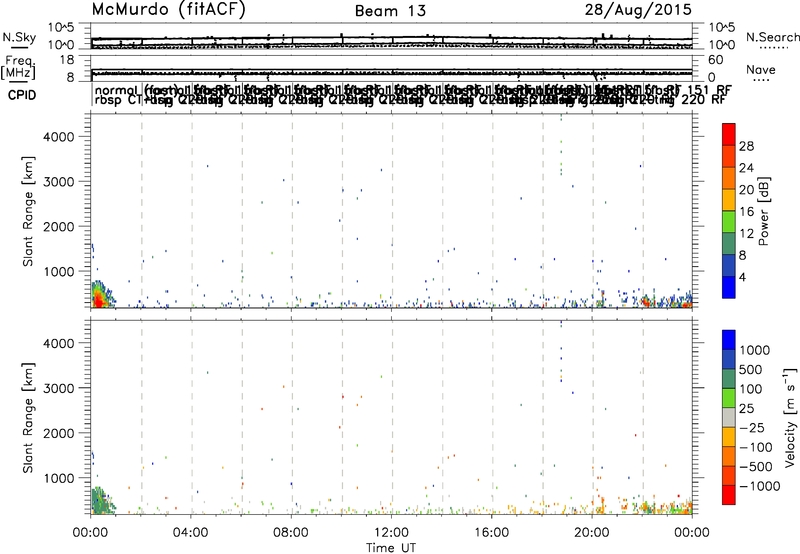Click the '4000' range tick on the power panel
The height and width of the screenshot is (554, 800).
[58, 137]
